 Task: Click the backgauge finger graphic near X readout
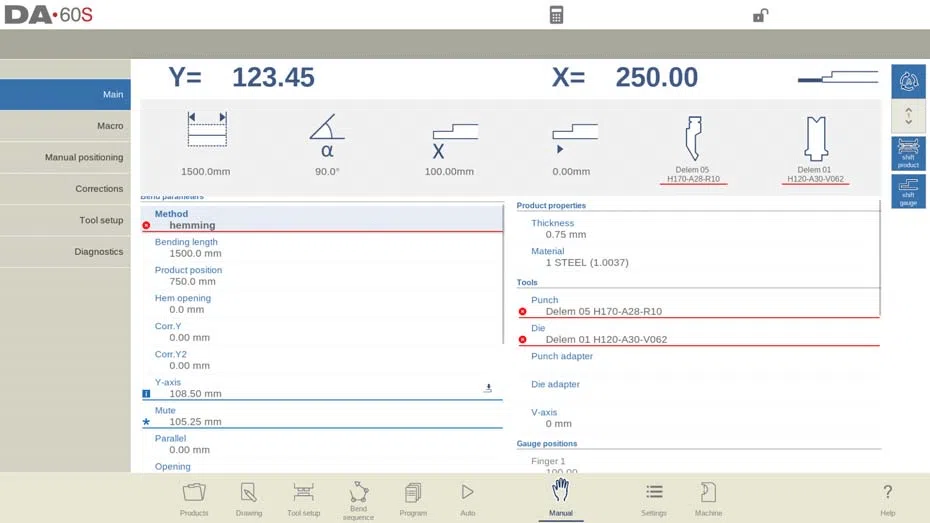pos(837,77)
